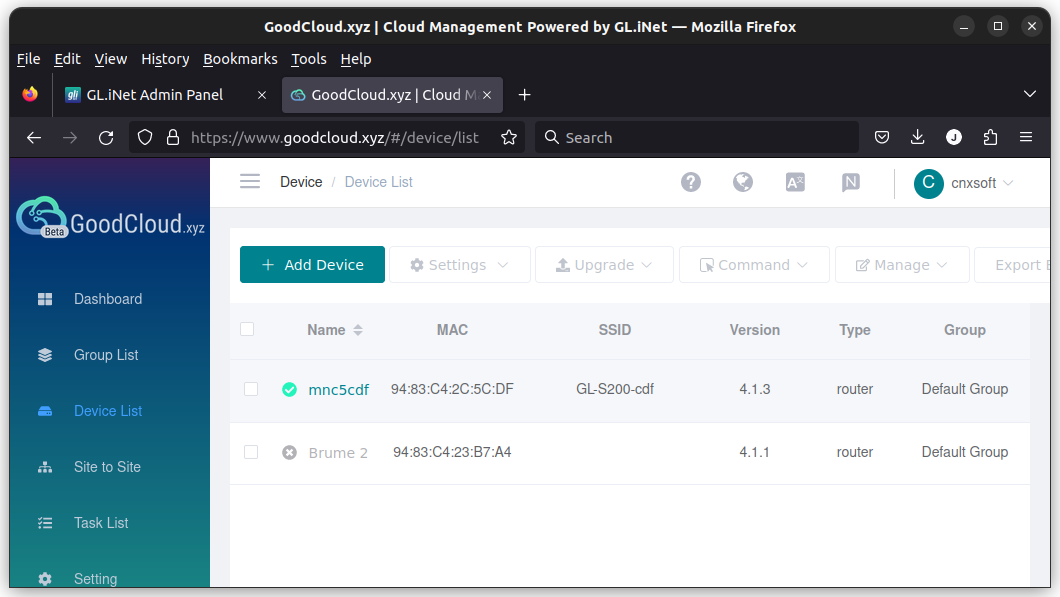Open Task List in the sidebar
Screen dimensions: 1060x597
pos(101,523)
